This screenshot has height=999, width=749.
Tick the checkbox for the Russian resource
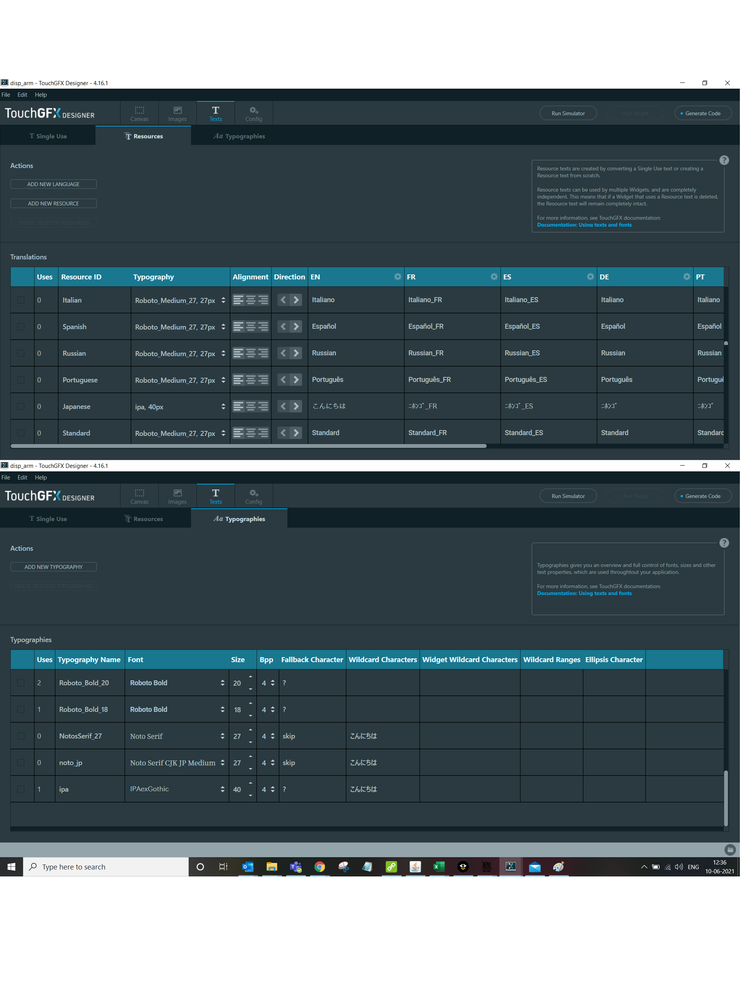coord(21,353)
